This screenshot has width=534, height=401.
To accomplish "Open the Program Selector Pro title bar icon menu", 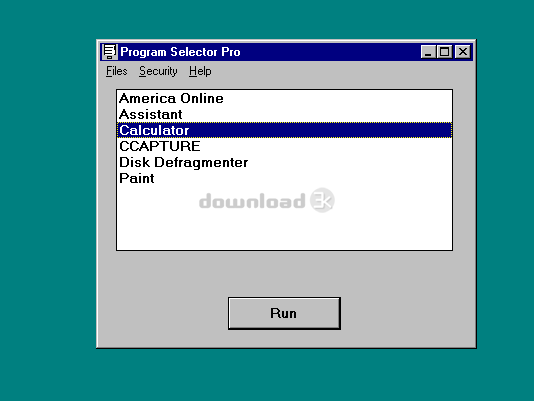I will pos(110,52).
